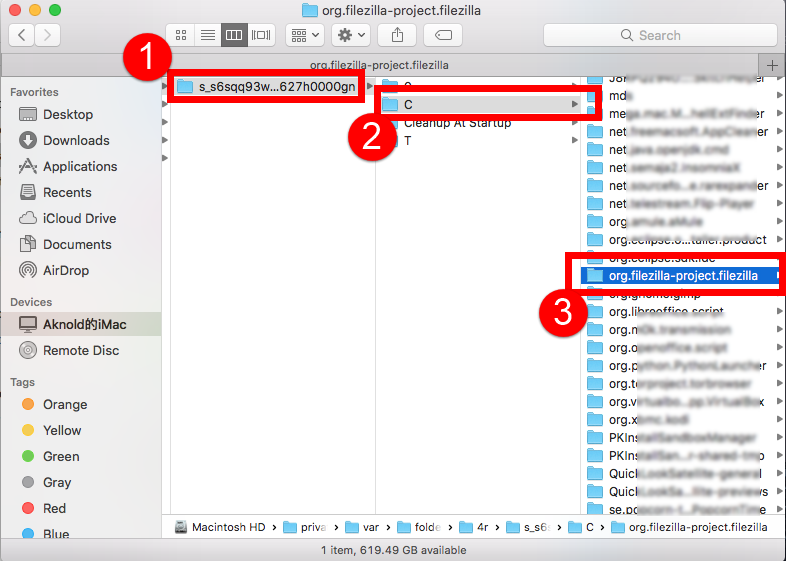Open Applications in the sidebar

pos(80,167)
